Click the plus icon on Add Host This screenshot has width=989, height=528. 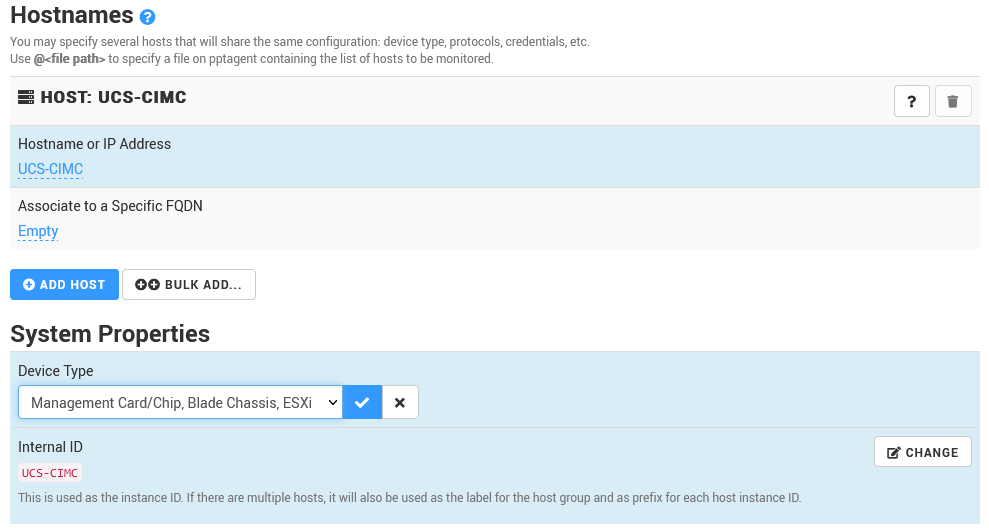coord(29,285)
